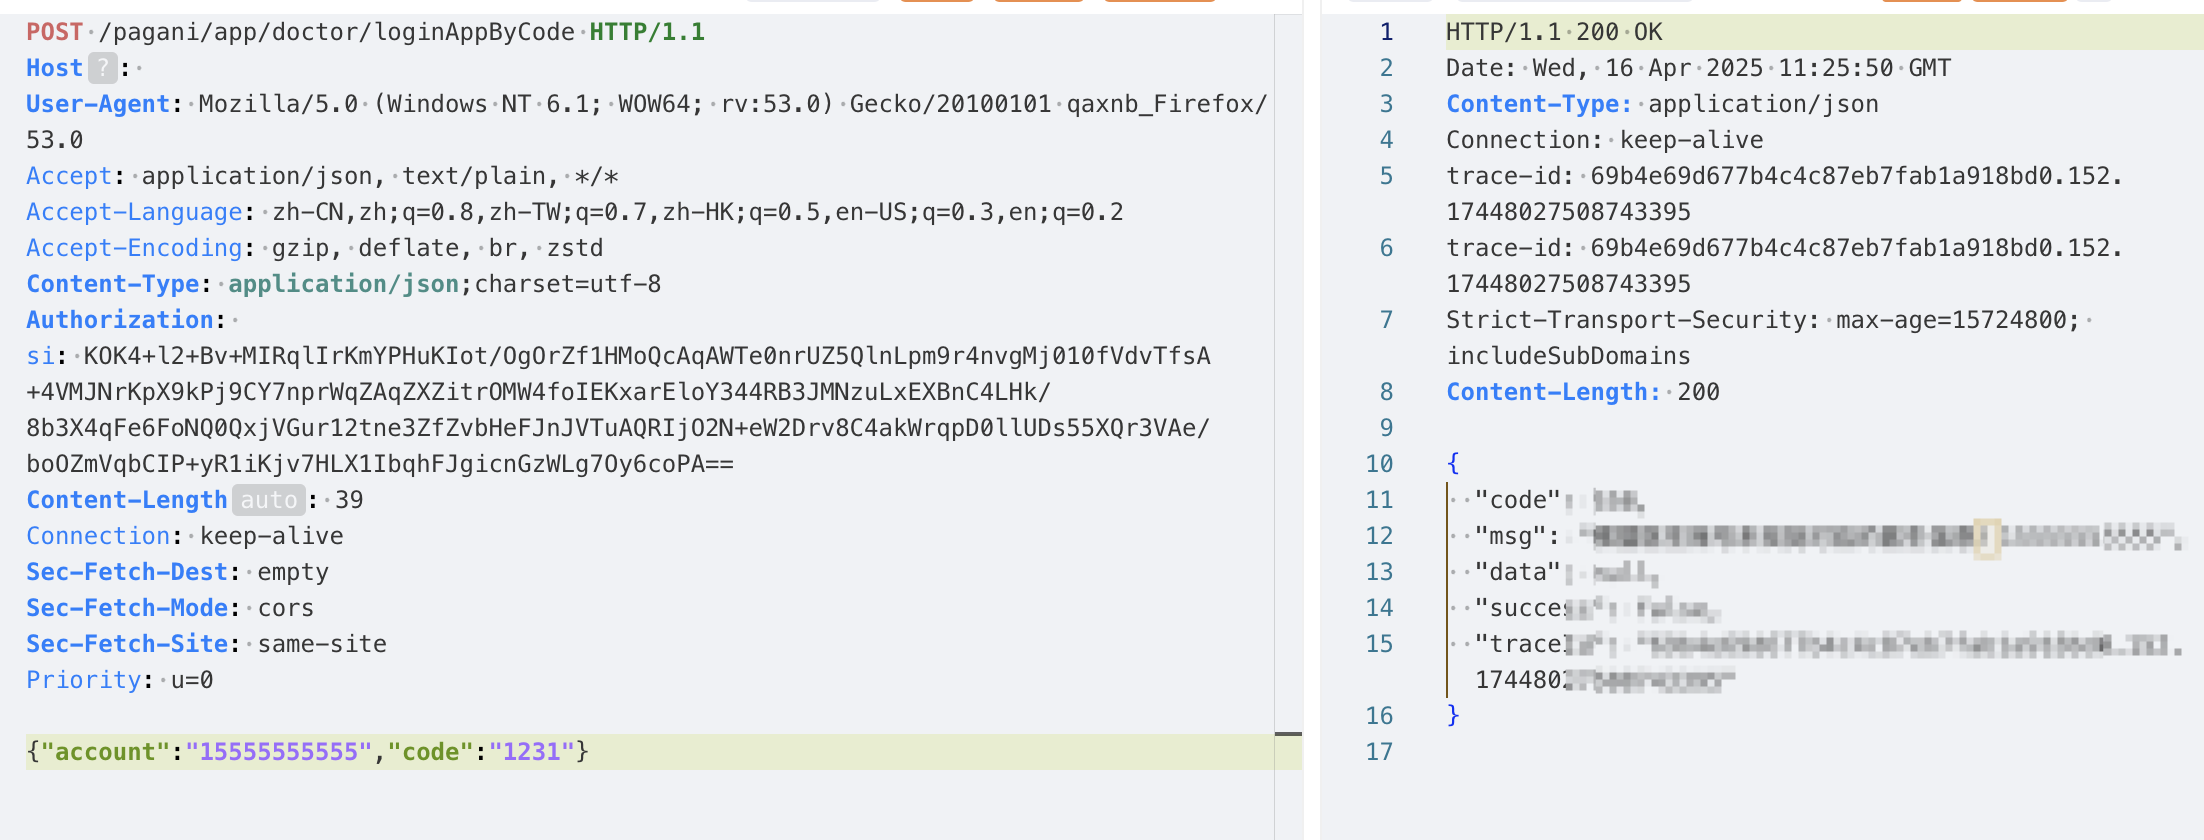The height and width of the screenshot is (840, 2204).
Task: Click line number 10 in response gutter
Action: (1379, 464)
